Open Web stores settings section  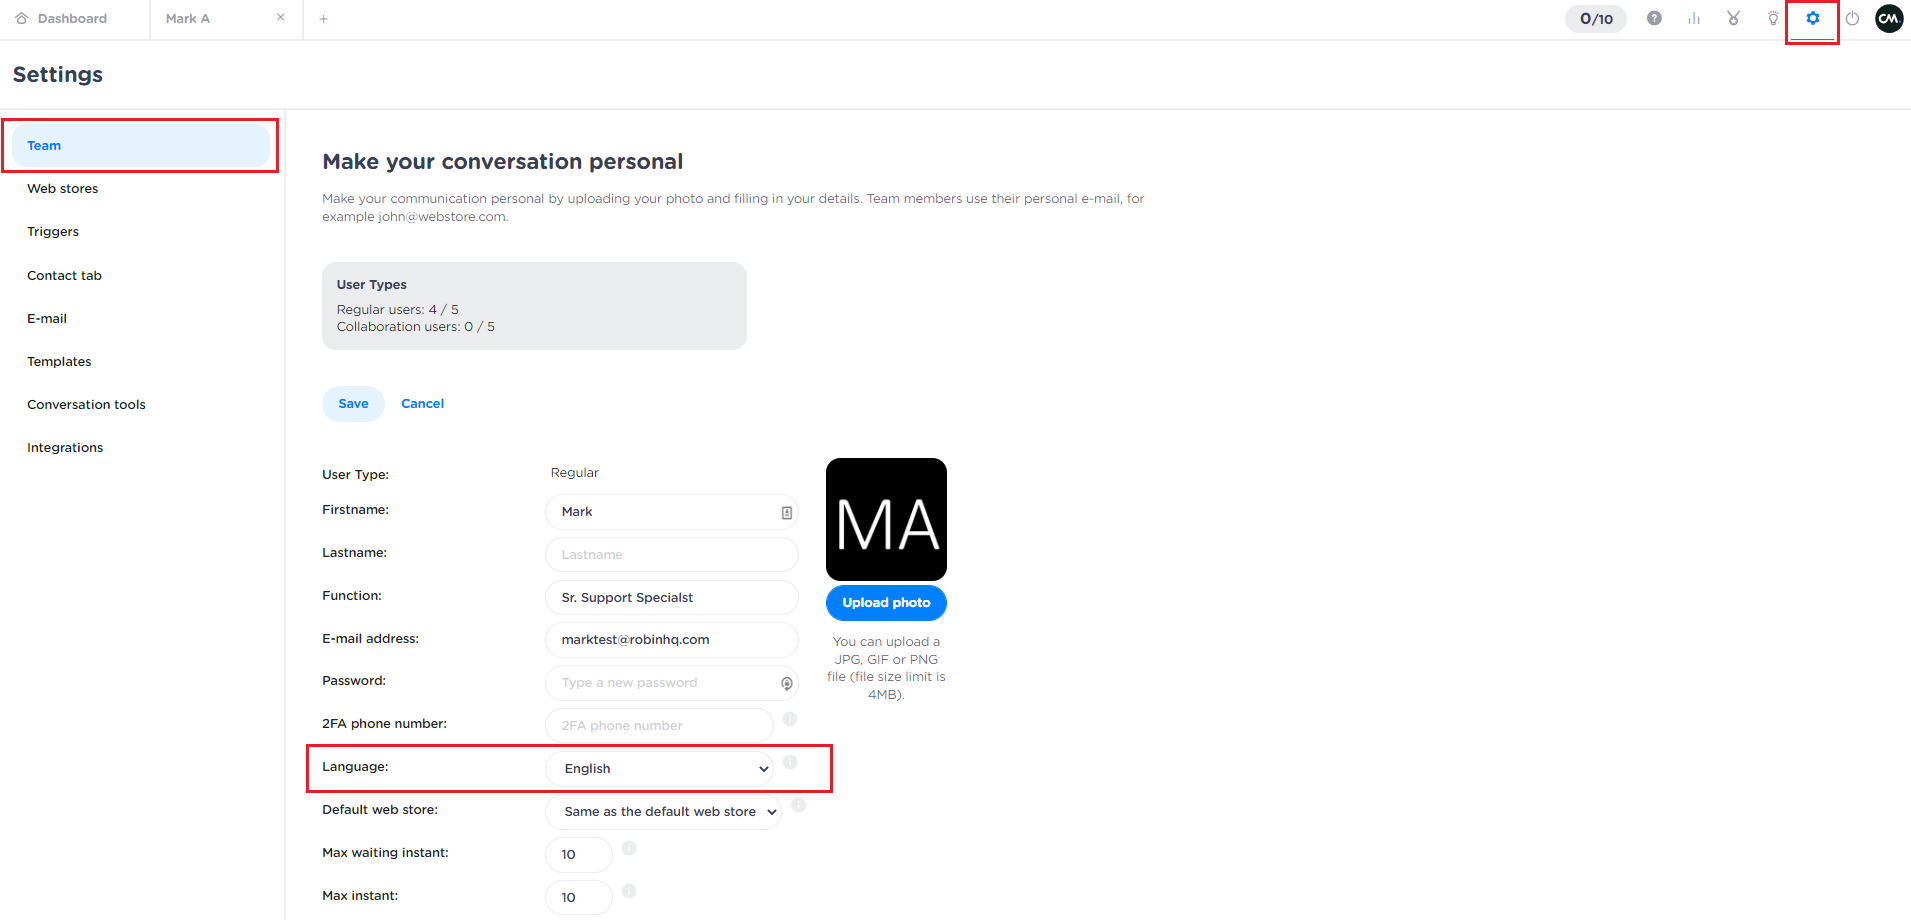pyautogui.click(x=63, y=189)
